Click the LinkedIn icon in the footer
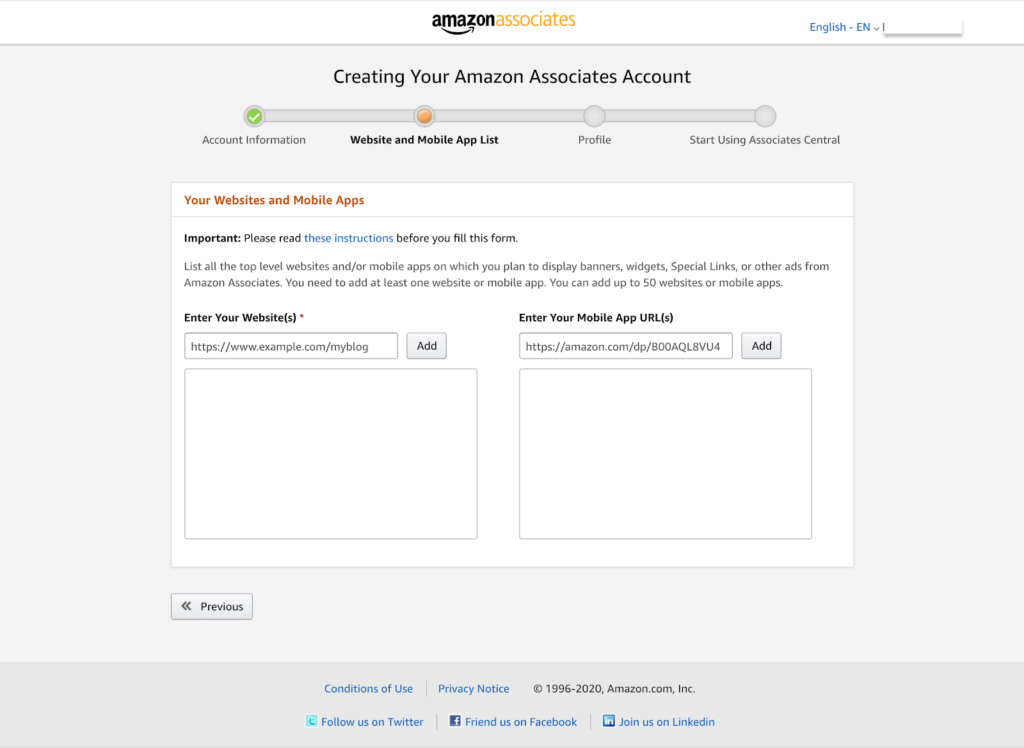Screen dimensions: 1024x748 pyautogui.click(x=608, y=721)
